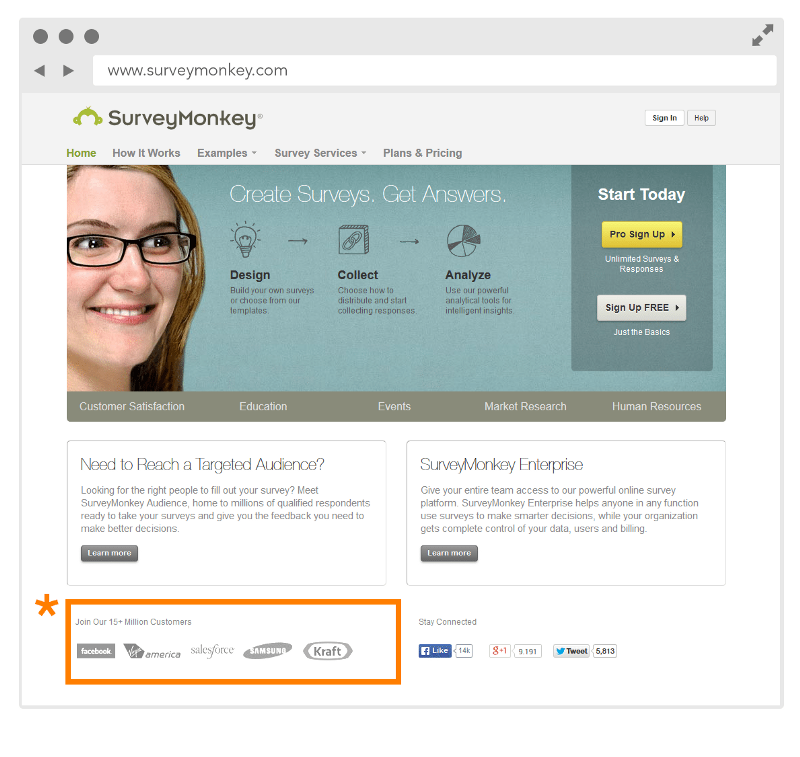
Task: Click the 9,191 Google plus count
Action: 528,651
